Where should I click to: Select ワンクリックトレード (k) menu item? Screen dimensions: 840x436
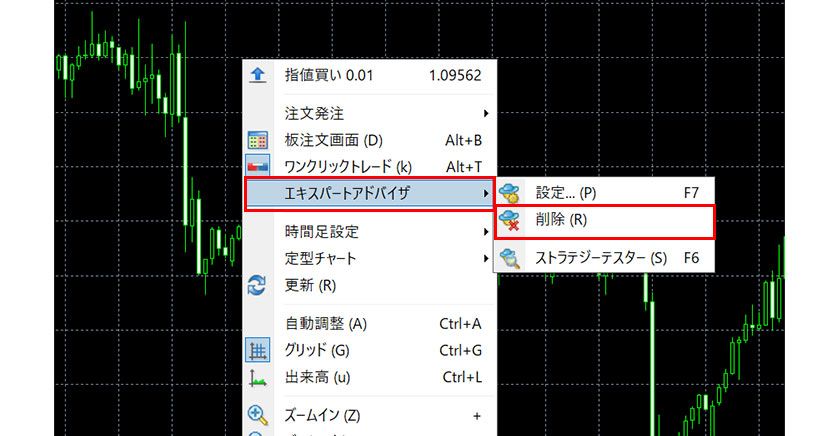(370, 167)
